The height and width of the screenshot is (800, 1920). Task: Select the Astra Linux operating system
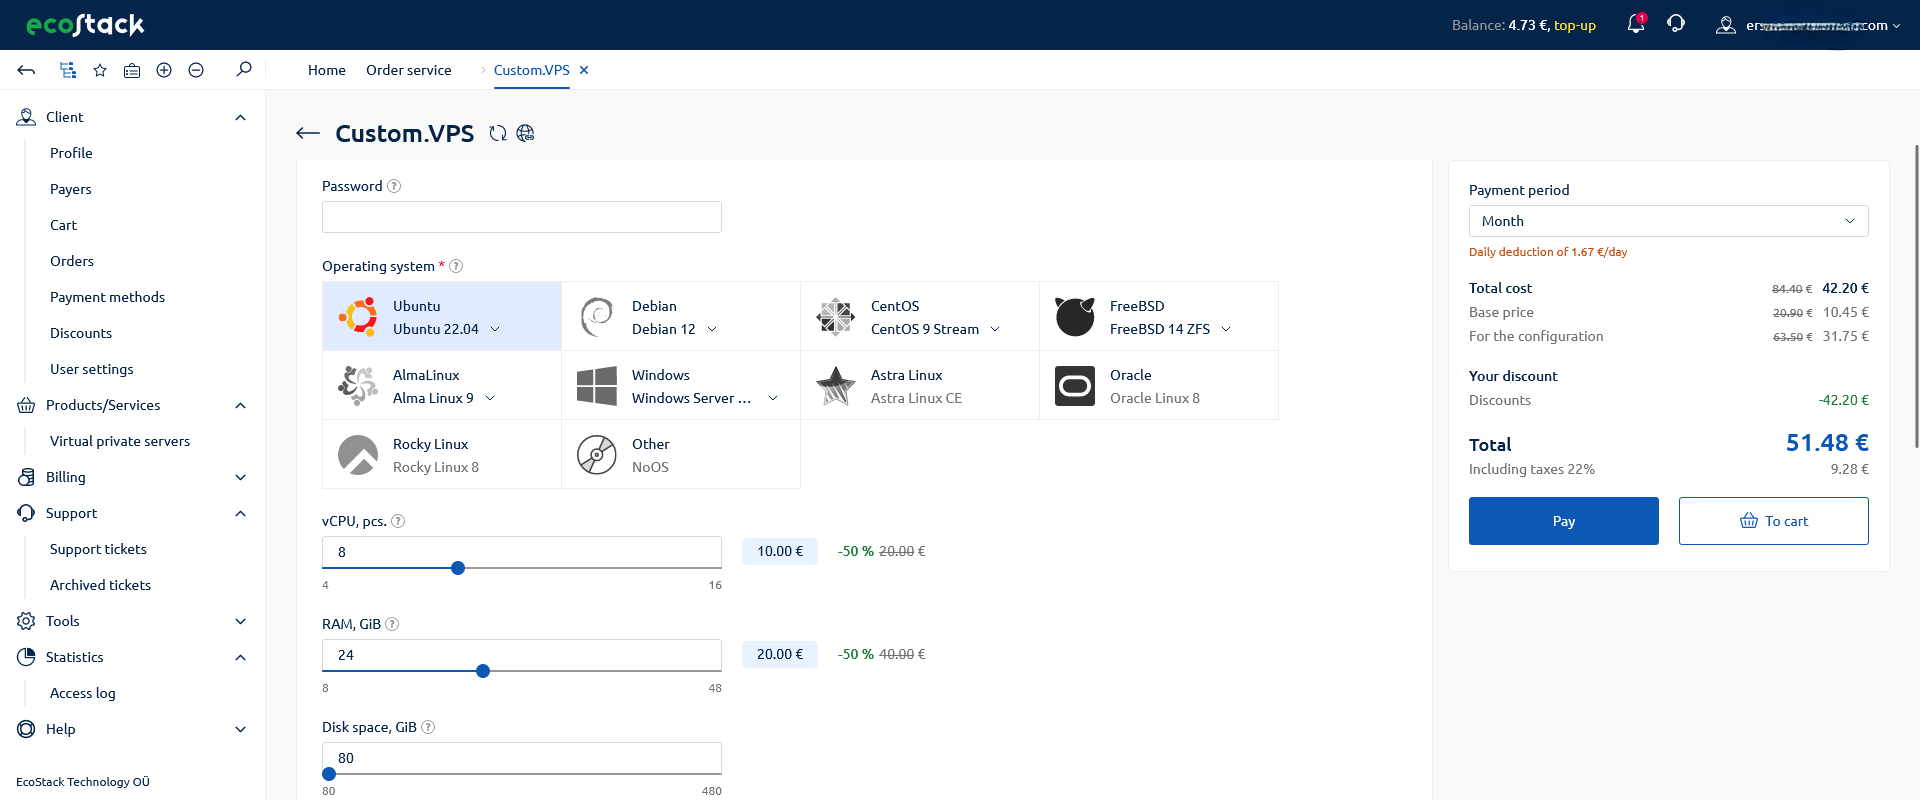920,385
